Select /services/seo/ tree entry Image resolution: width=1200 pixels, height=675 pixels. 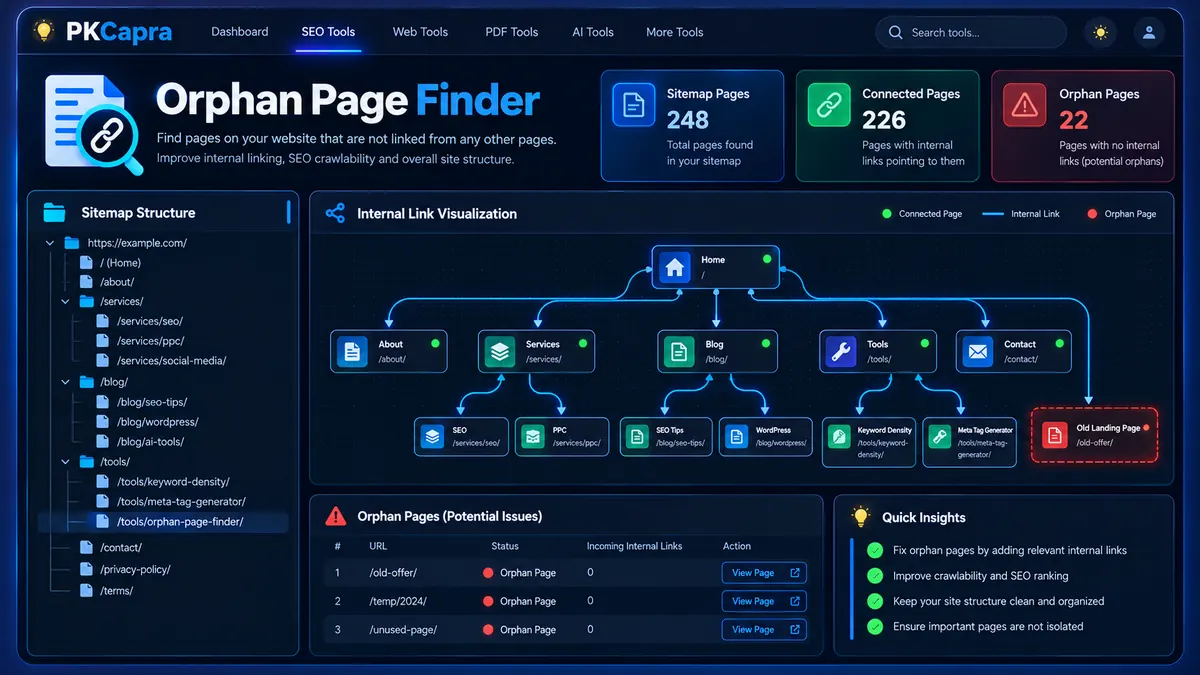pos(149,321)
